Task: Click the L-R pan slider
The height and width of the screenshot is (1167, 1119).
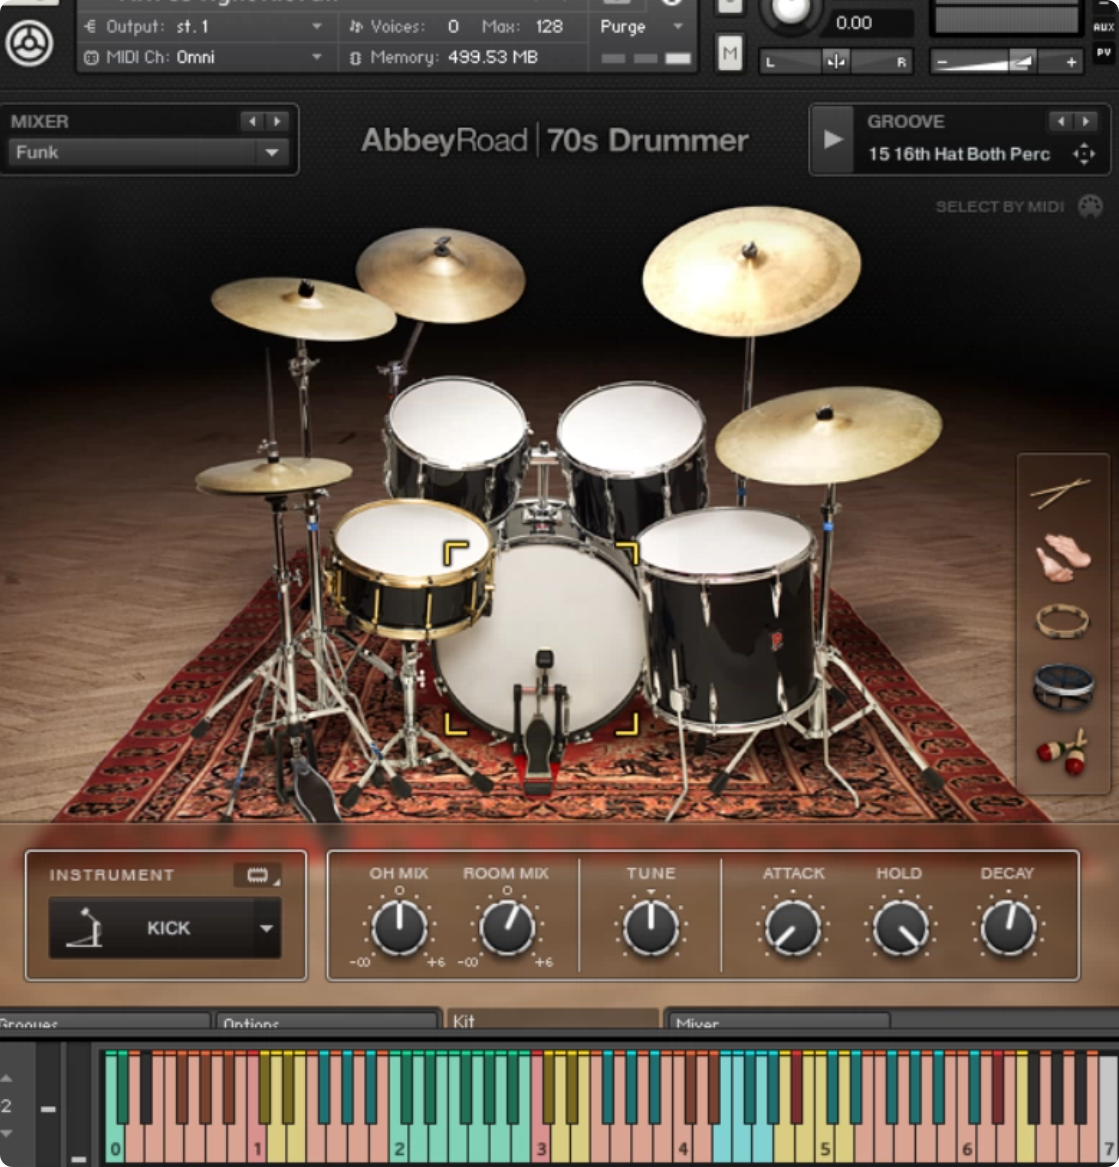Action: coord(836,62)
